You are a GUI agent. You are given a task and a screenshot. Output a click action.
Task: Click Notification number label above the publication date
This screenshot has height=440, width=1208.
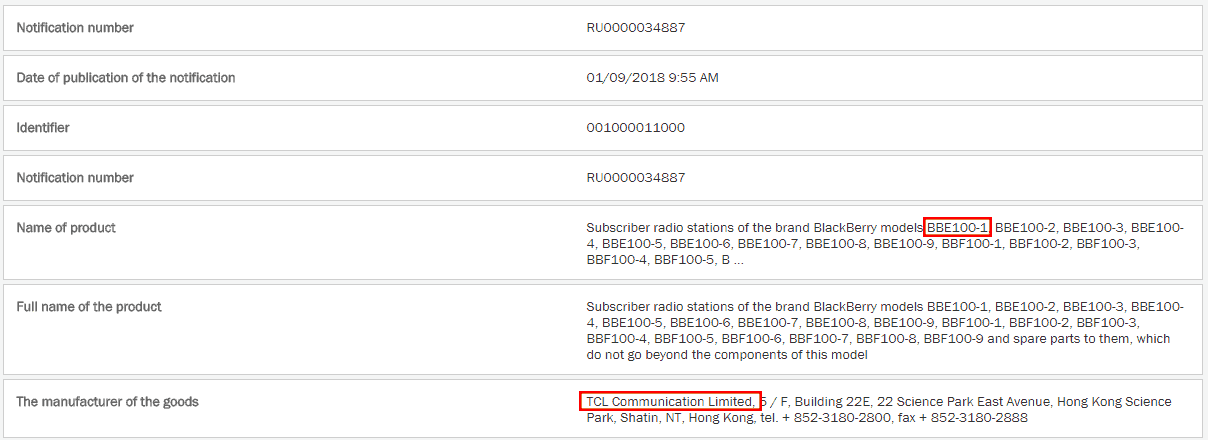coord(75,27)
